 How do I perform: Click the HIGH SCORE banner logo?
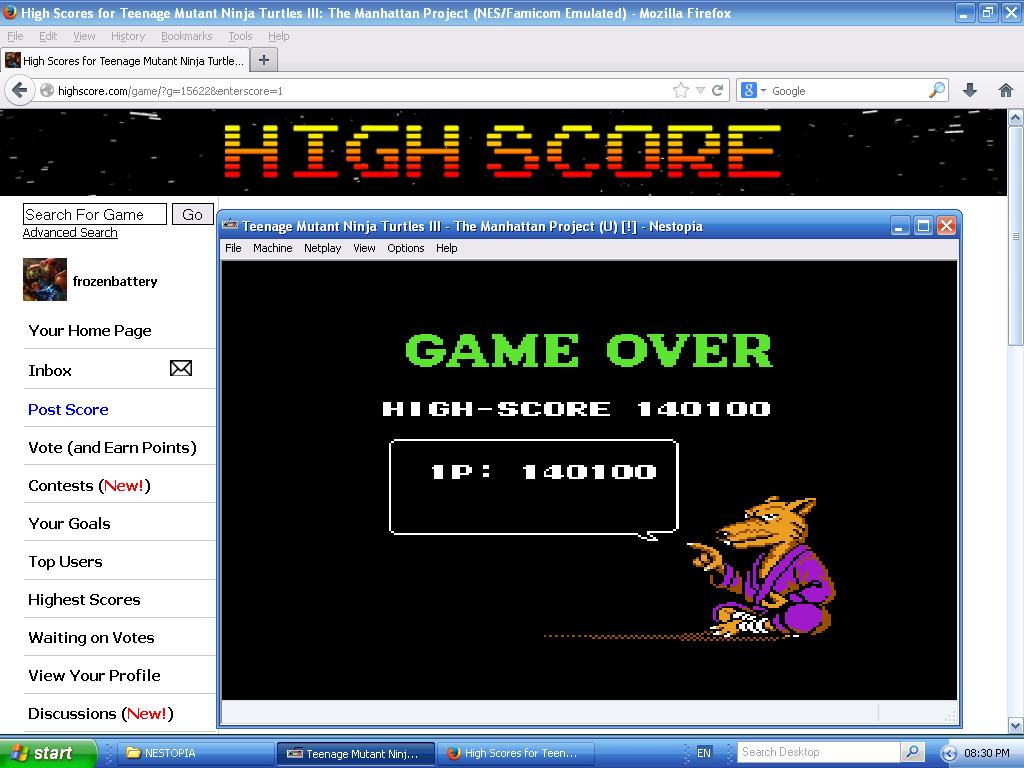(x=502, y=152)
